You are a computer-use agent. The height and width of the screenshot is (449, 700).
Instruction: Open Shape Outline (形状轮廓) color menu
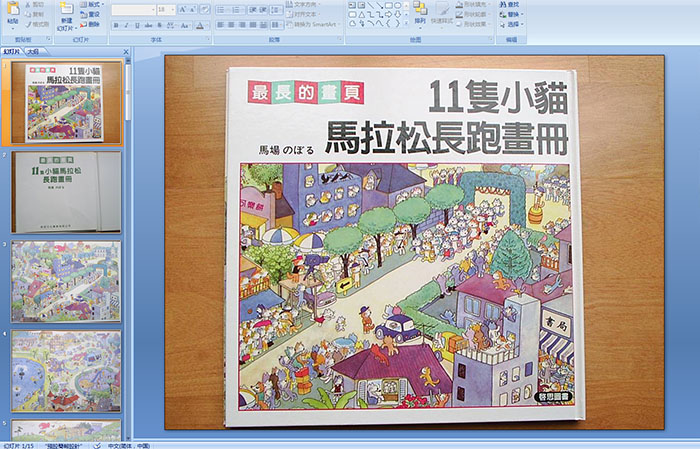tap(473, 14)
